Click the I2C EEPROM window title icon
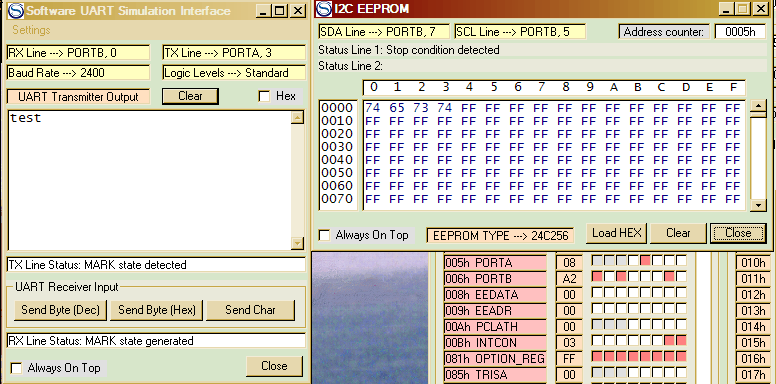776x384 pixels. pyautogui.click(x=324, y=9)
